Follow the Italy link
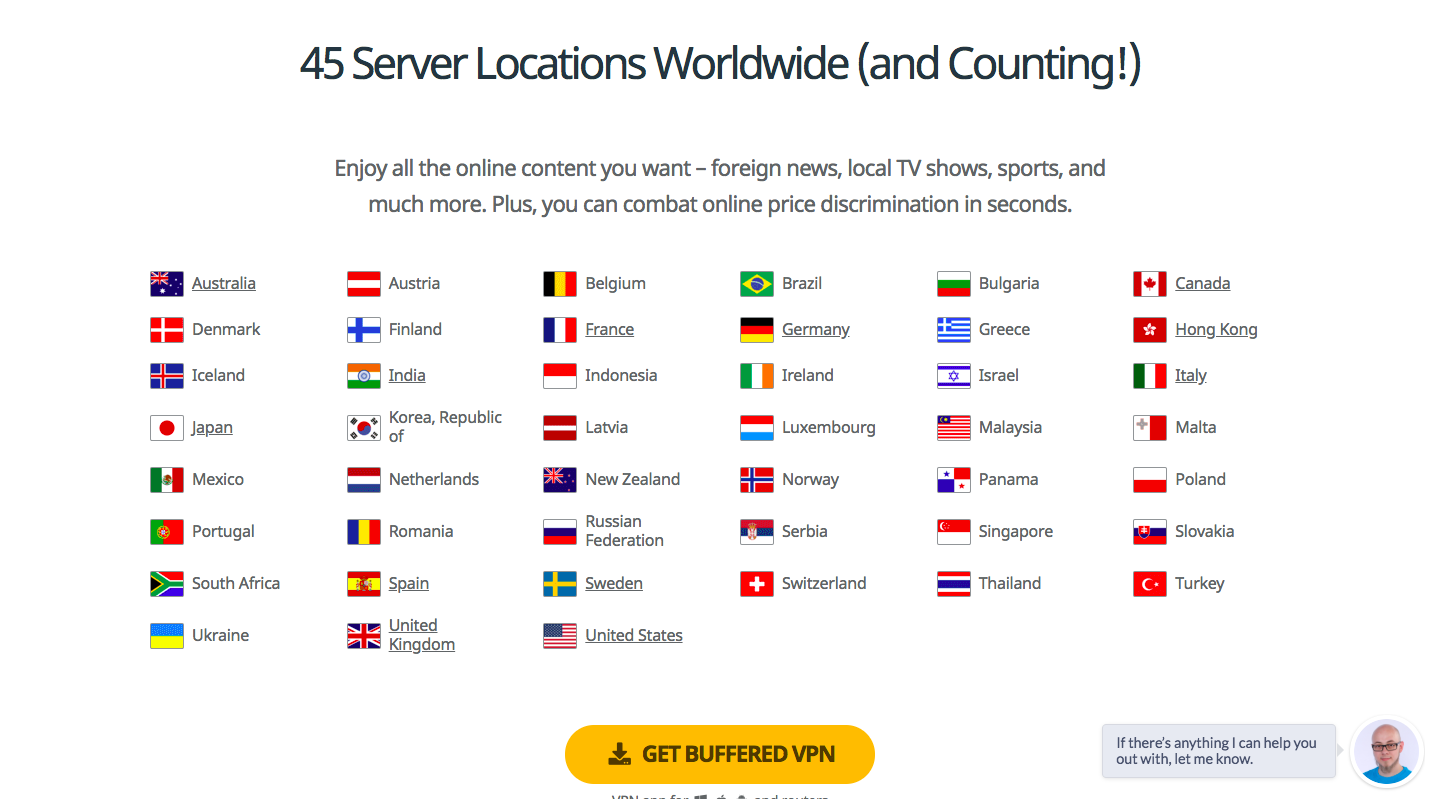This screenshot has height=799, width=1439. 1191,376
